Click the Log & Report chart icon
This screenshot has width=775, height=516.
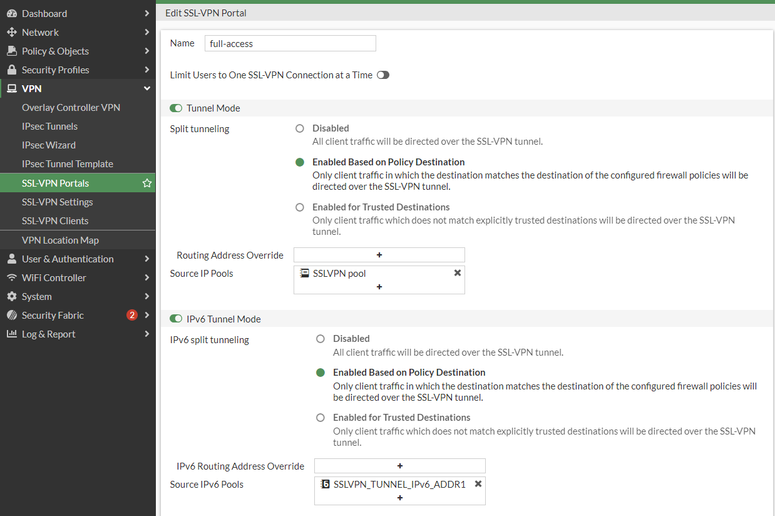[12, 334]
